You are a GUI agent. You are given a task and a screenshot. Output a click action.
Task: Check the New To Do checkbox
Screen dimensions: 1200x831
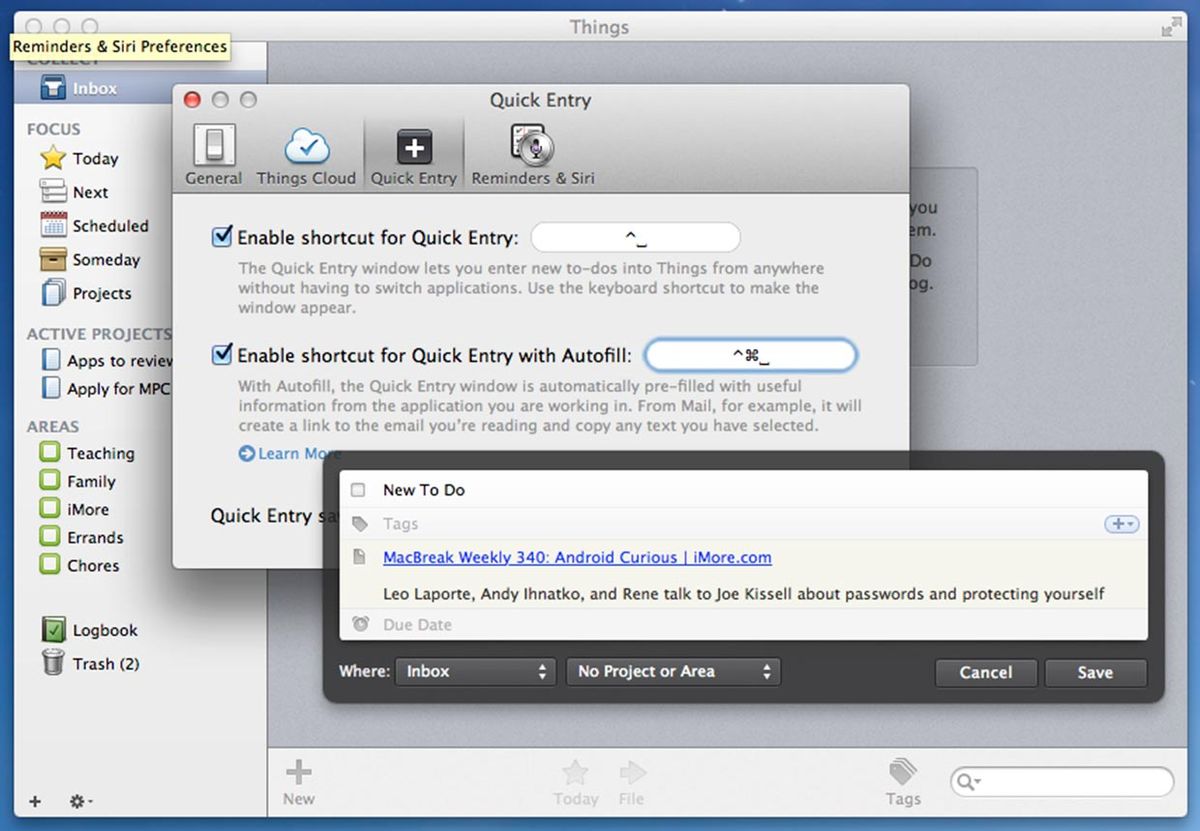(358, 490)
